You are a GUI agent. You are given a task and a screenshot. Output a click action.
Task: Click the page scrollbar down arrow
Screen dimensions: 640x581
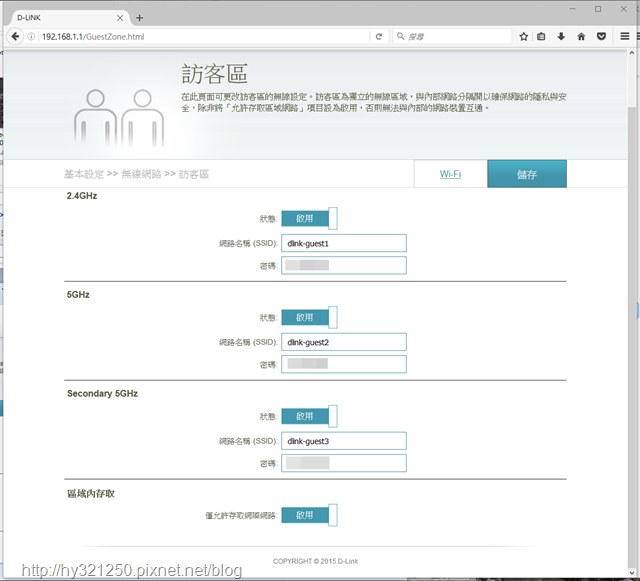click(632, 573)
